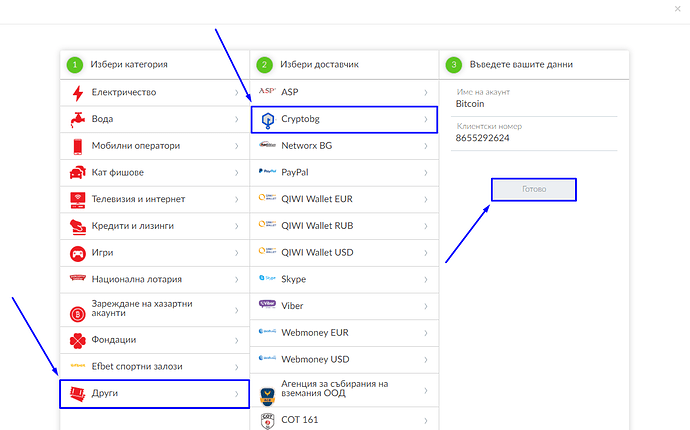Click the Webmoney USD logo

click(267, 358)
